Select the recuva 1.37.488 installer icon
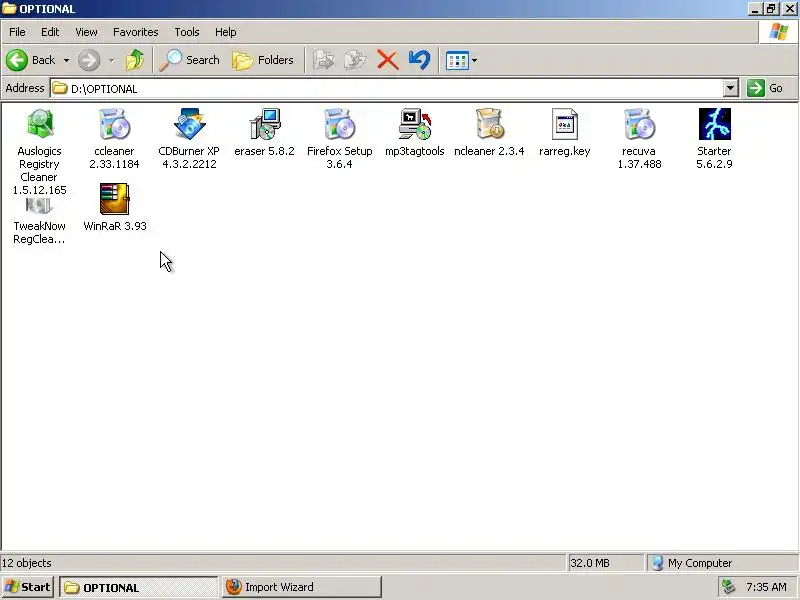The image size is (800, 600). 639,124
